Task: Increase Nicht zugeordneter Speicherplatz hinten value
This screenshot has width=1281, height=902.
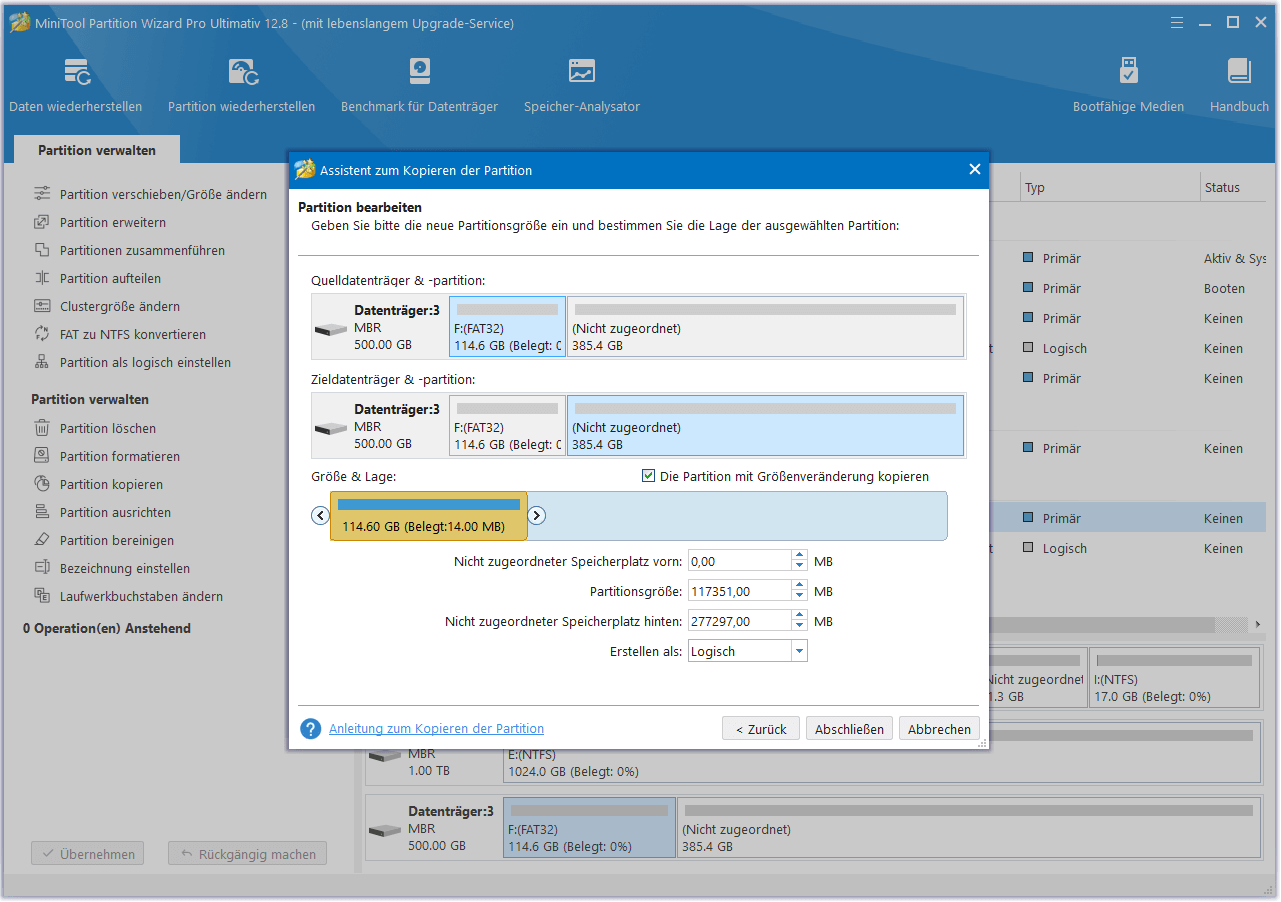Action: pos(799,616)
